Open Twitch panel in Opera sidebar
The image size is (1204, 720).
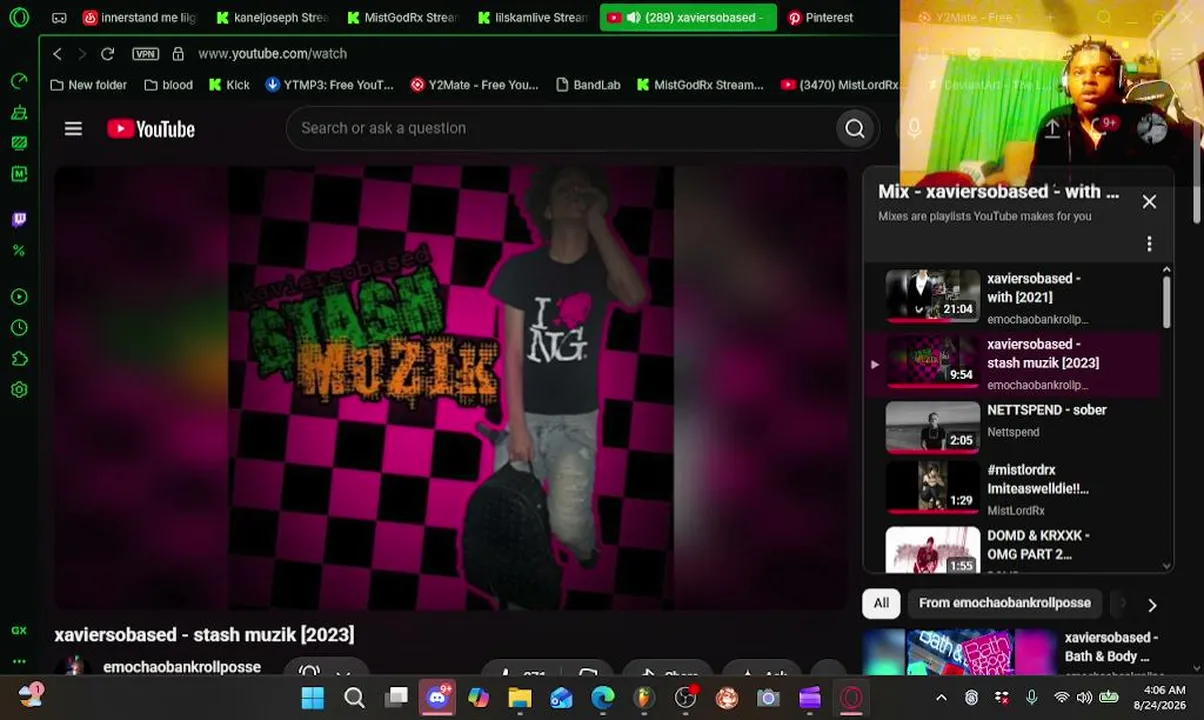click(19, 219)
